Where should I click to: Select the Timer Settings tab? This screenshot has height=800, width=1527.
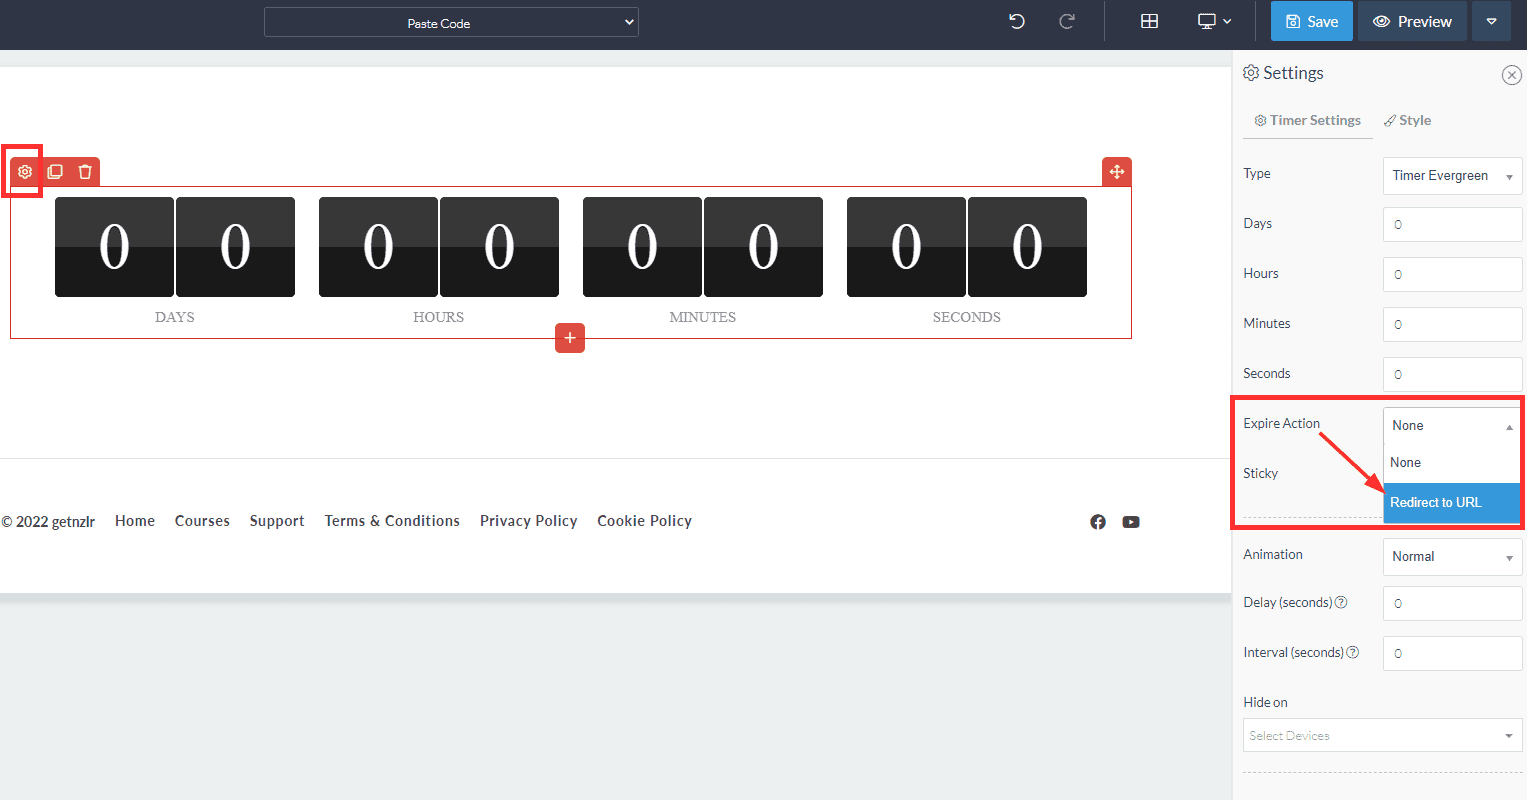click(1307, 120)
